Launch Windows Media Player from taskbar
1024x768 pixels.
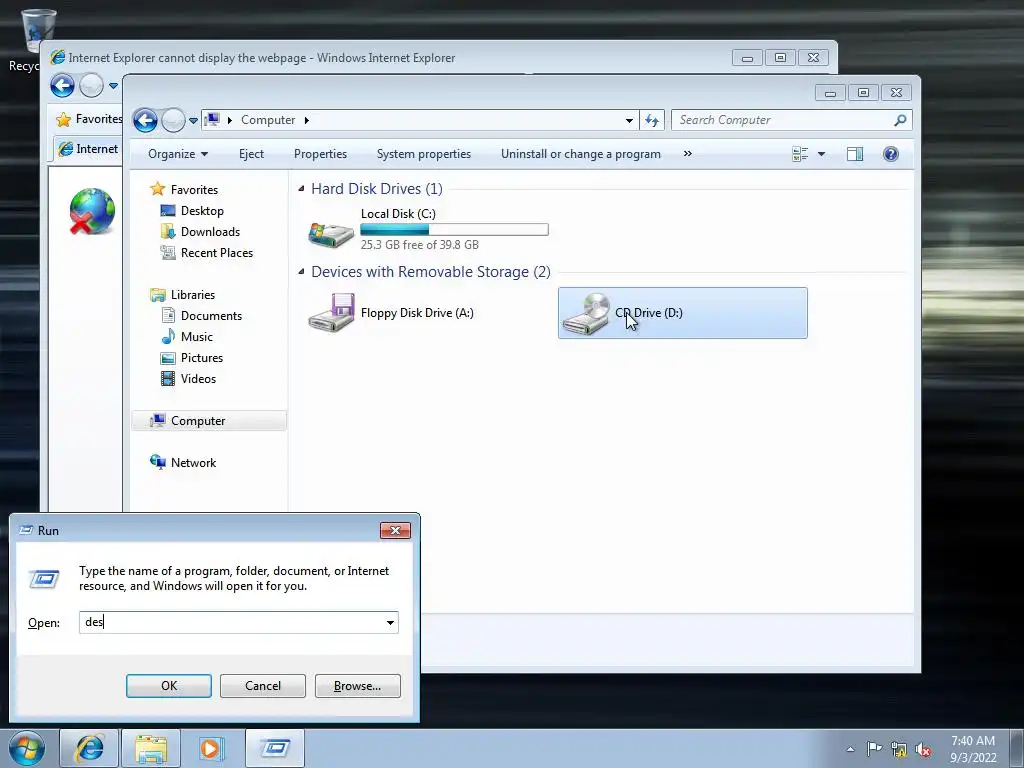click(x=210, y=748)
